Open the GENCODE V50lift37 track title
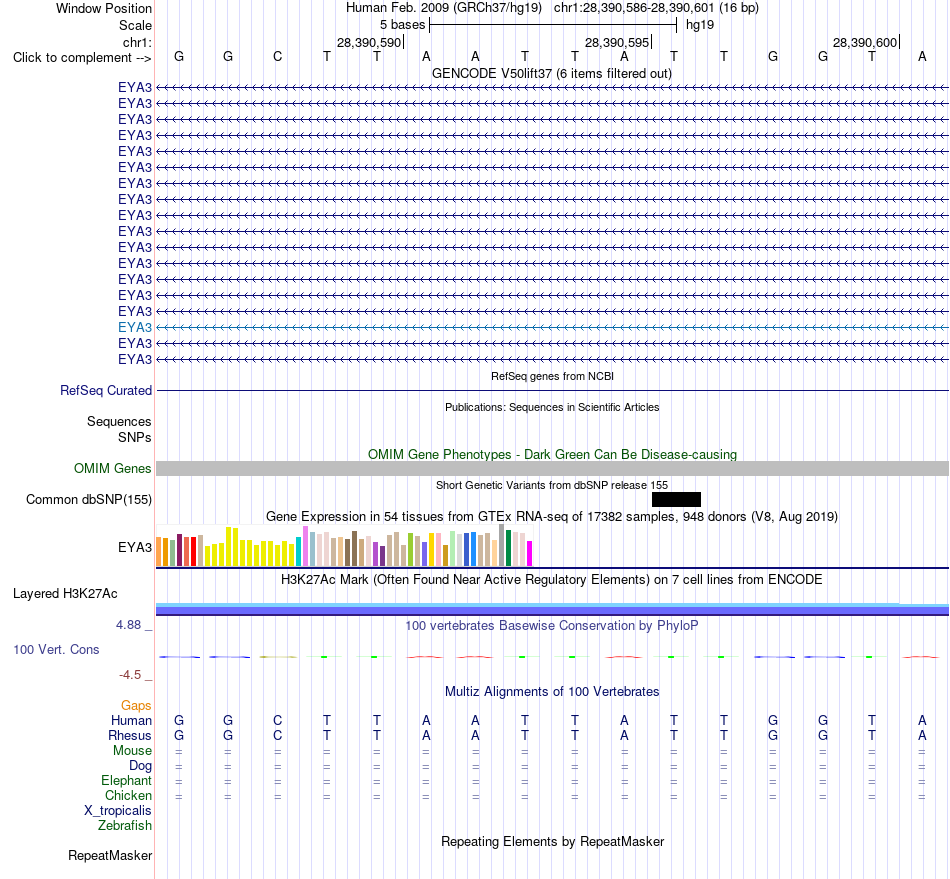 click(x=552, y=73)
